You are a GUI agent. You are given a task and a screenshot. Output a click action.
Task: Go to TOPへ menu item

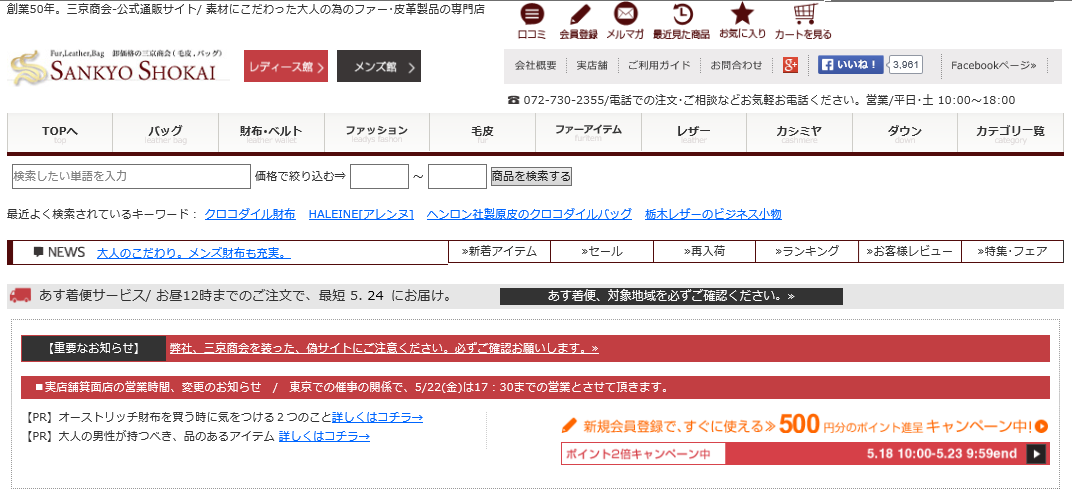coord(60,133)
